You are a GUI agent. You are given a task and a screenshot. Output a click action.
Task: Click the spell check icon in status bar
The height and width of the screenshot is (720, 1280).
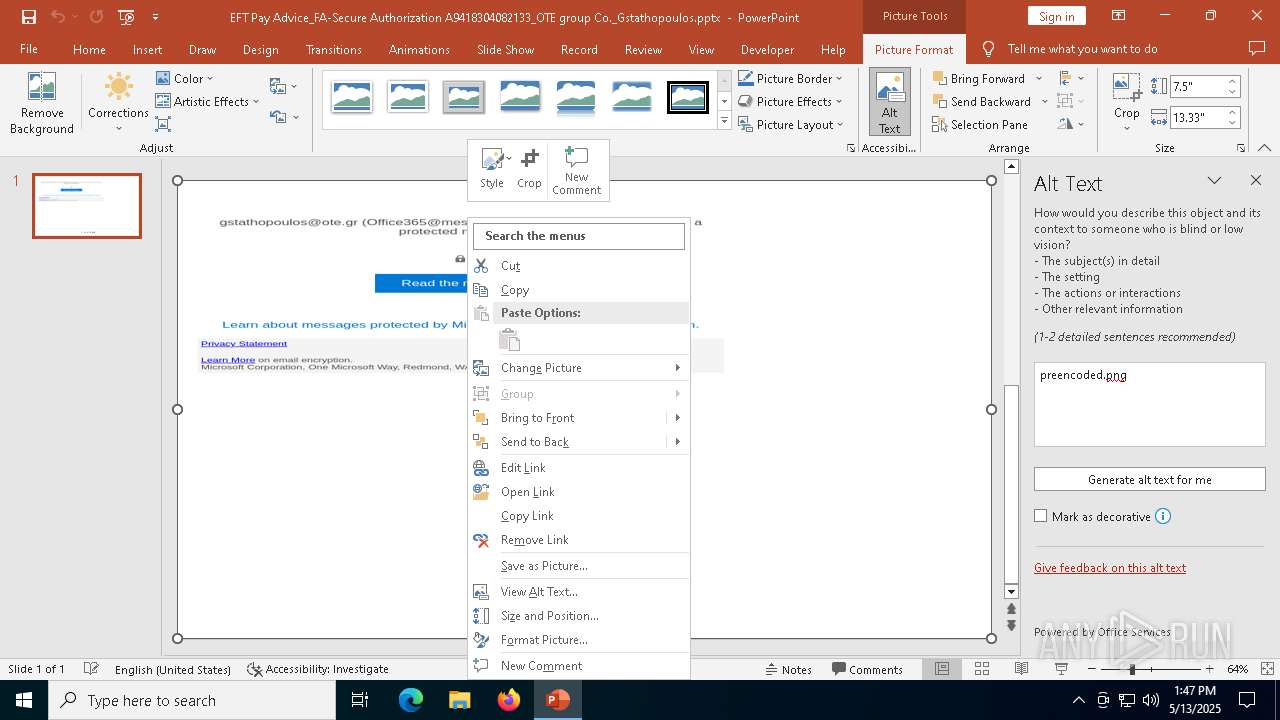(x=91, y=669)
